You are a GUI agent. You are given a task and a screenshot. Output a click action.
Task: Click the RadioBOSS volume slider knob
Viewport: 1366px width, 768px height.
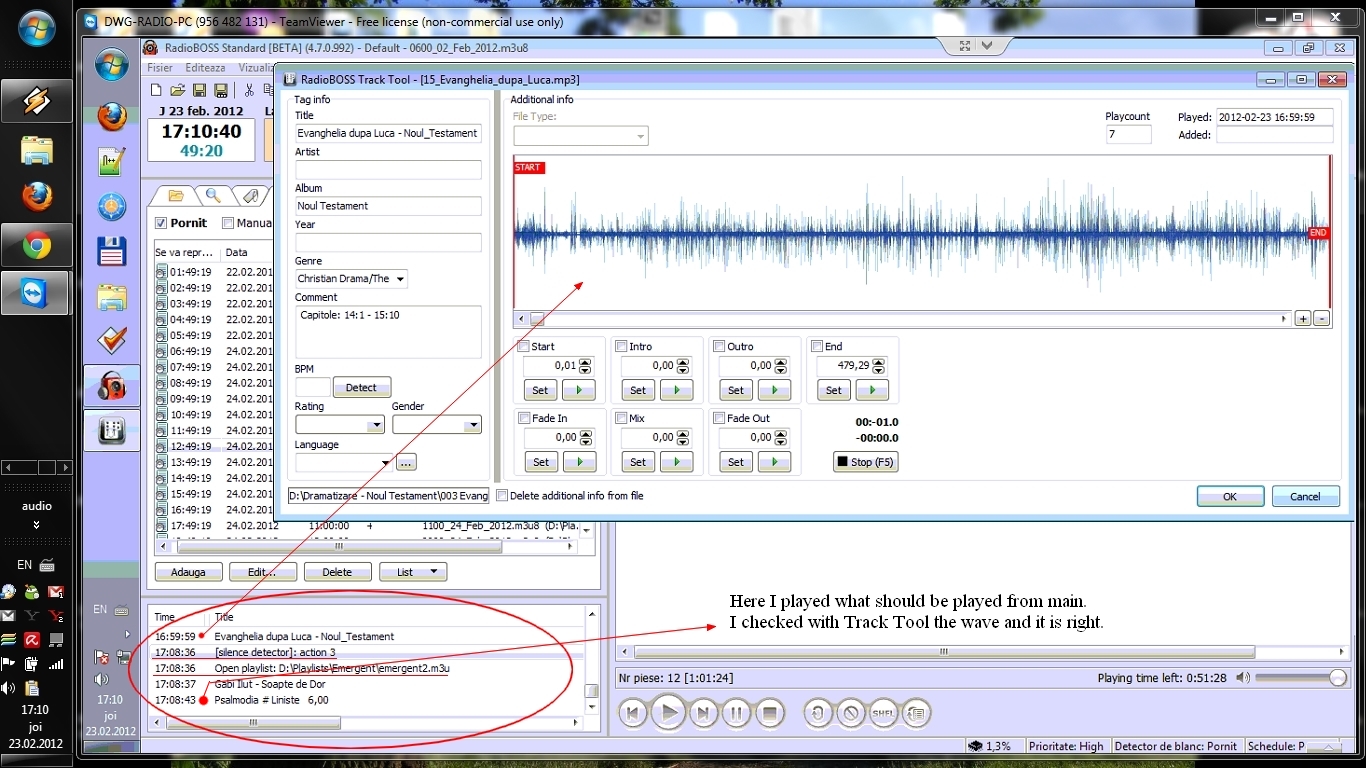pyautogui.click(x=1338, y=678)
